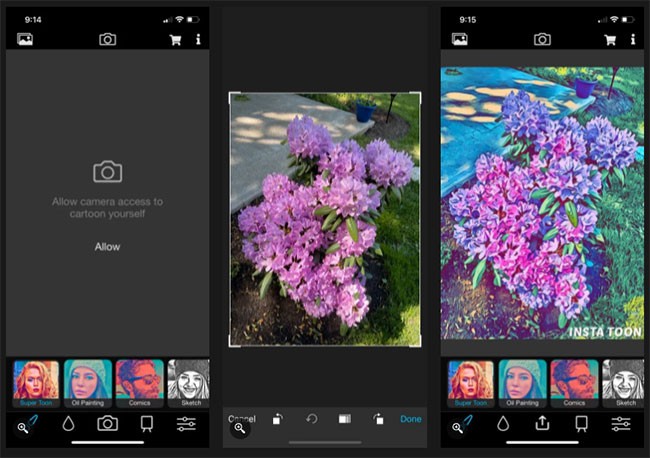Open the shopping cart in left screen
This screenshot has width=650, height=458.
(175, 39)
